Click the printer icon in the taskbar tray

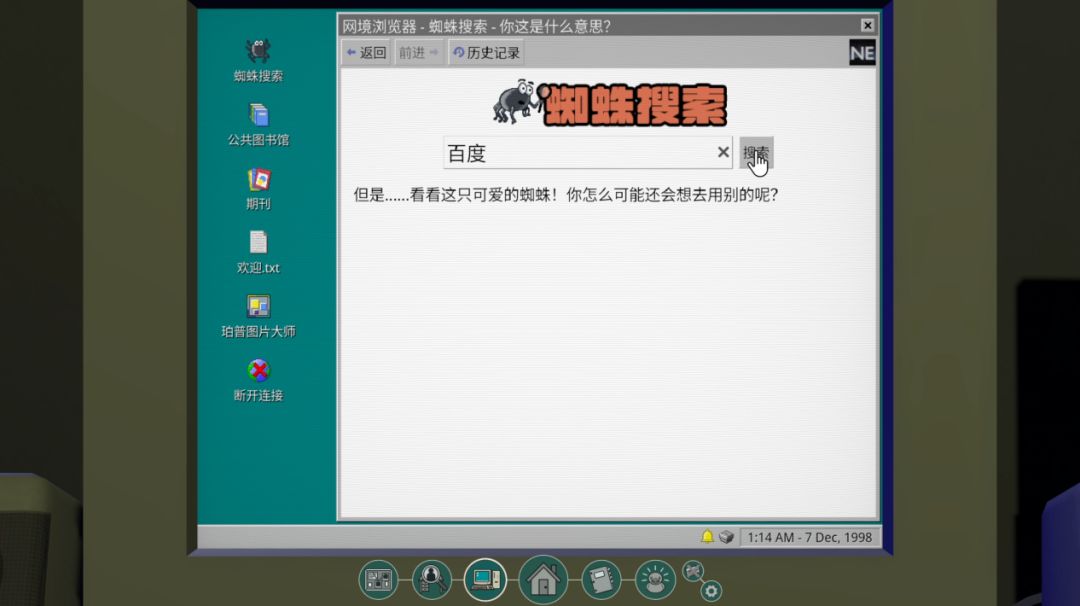(x=727, y=536)
